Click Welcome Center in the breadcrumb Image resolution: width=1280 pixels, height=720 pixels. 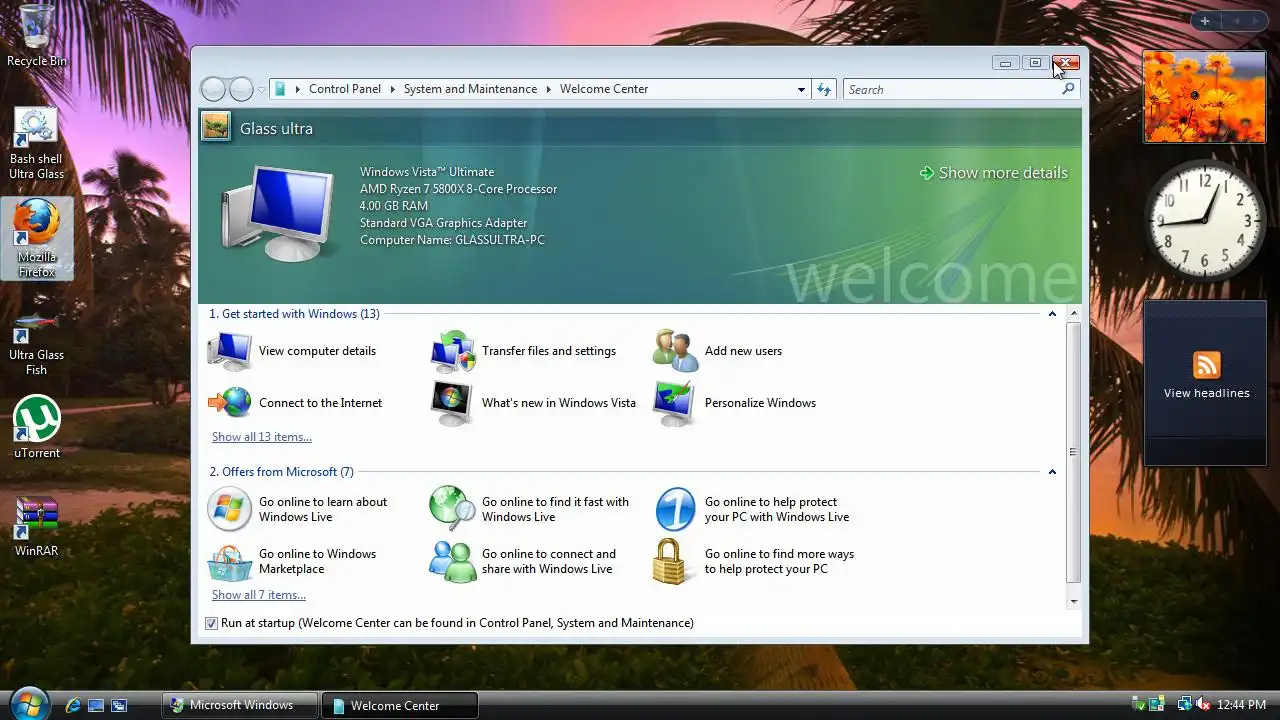[604, 89]
